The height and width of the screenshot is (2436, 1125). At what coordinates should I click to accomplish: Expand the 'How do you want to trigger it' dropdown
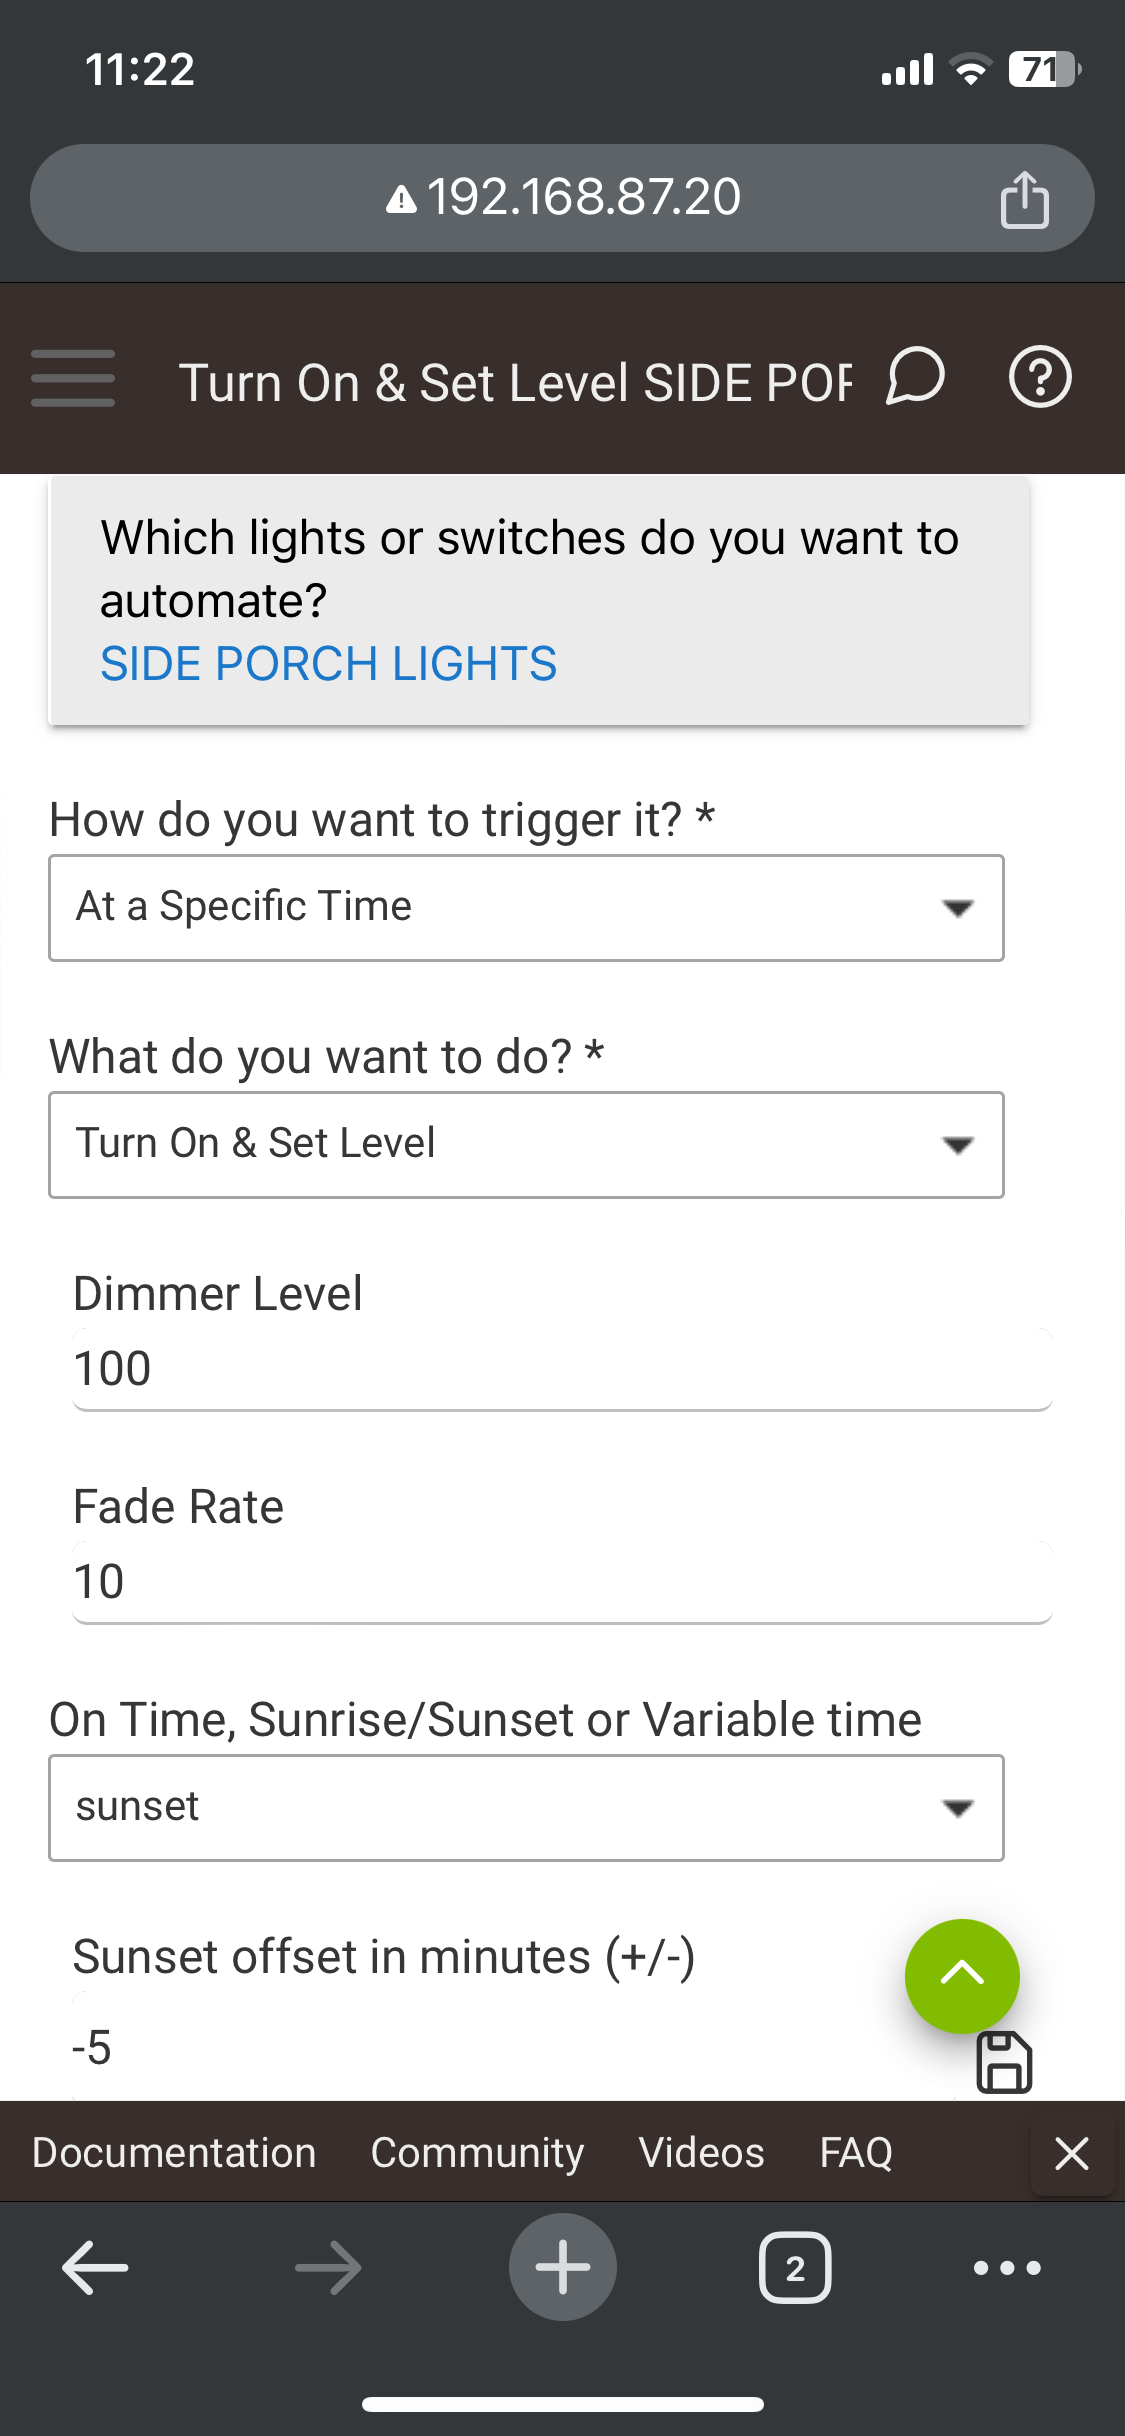pos(526,908)
